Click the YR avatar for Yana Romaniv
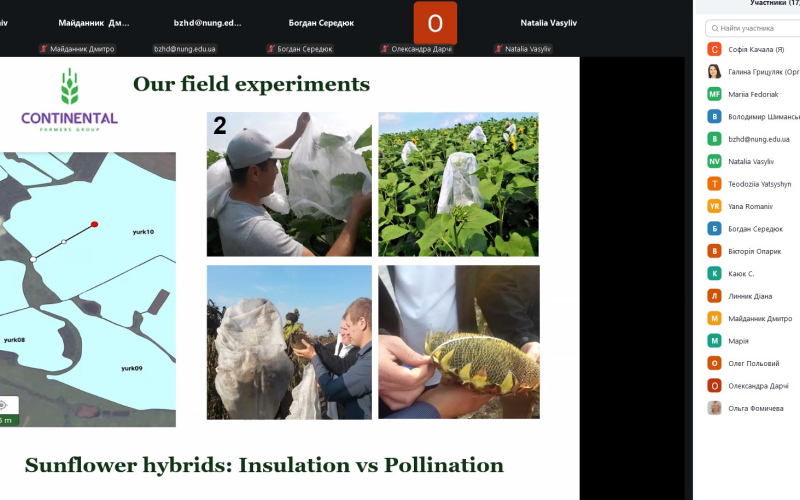This screenshot has width=800, height=500. (714, 206)
